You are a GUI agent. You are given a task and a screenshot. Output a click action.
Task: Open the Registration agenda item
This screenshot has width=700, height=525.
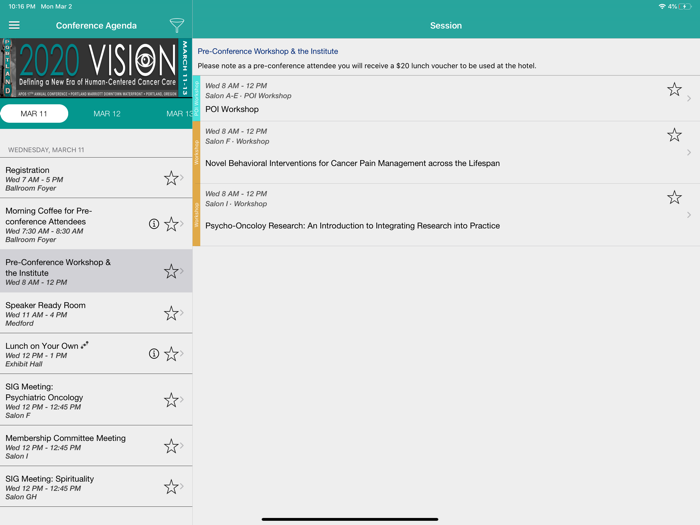(x=96, y=179)
